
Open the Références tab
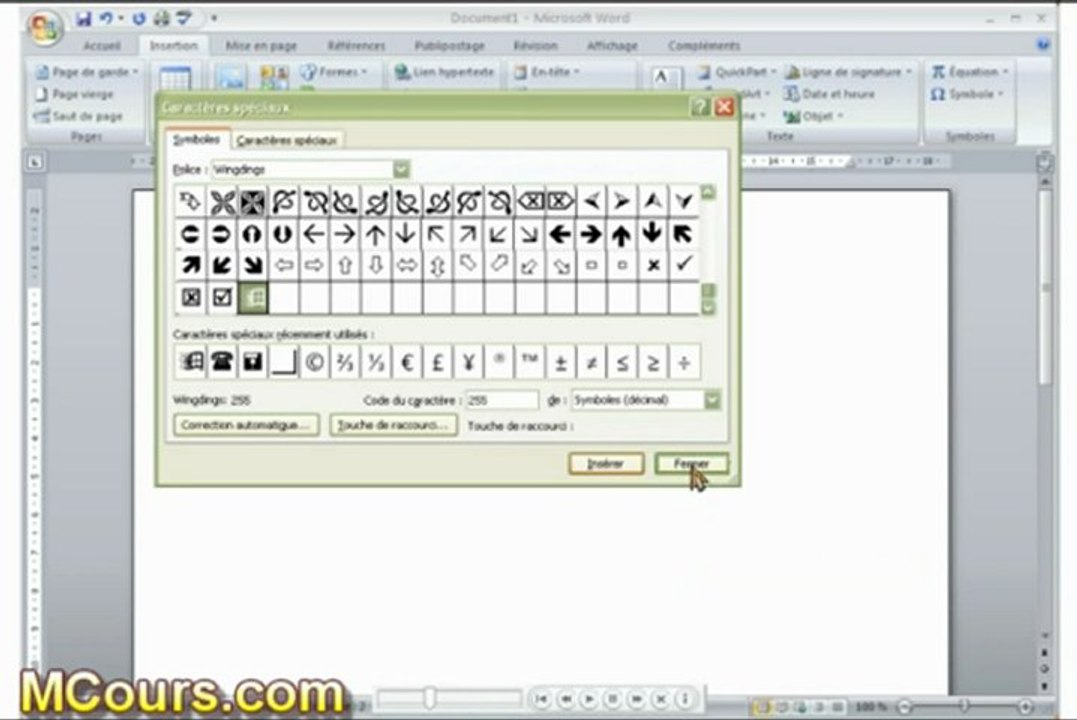click(356, 46)
